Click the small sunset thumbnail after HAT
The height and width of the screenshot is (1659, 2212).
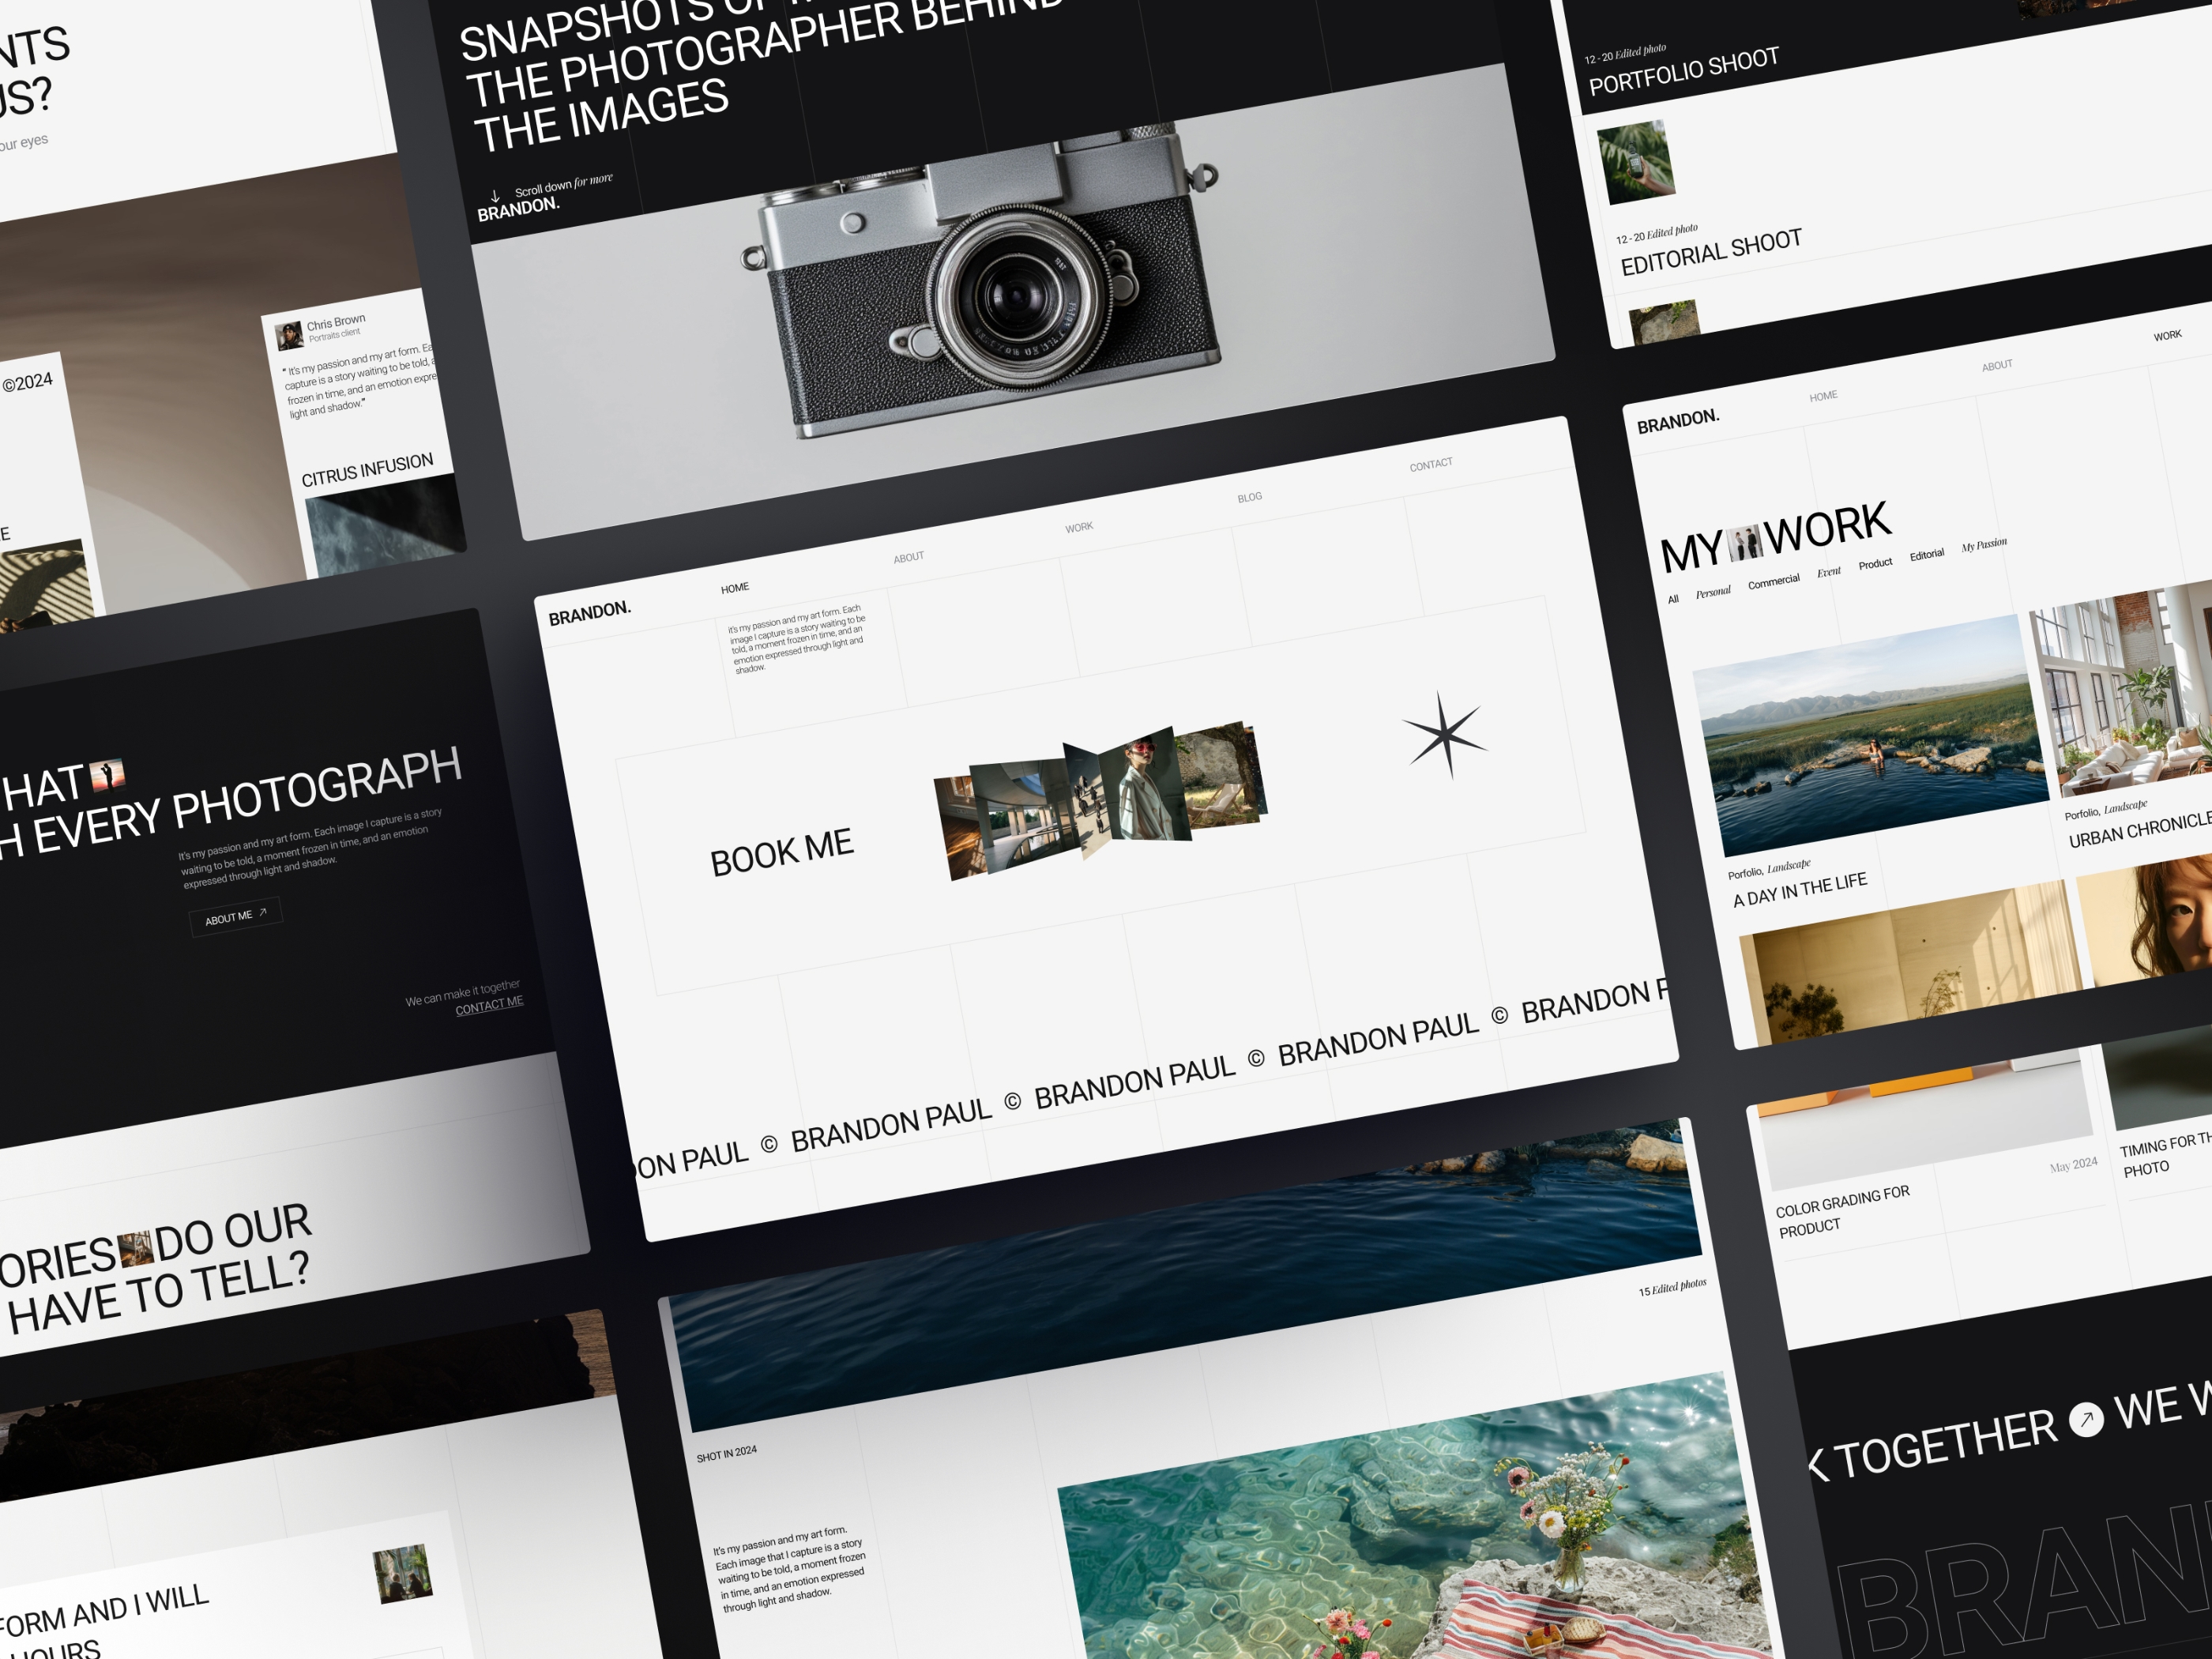click(x=107, y=774)
